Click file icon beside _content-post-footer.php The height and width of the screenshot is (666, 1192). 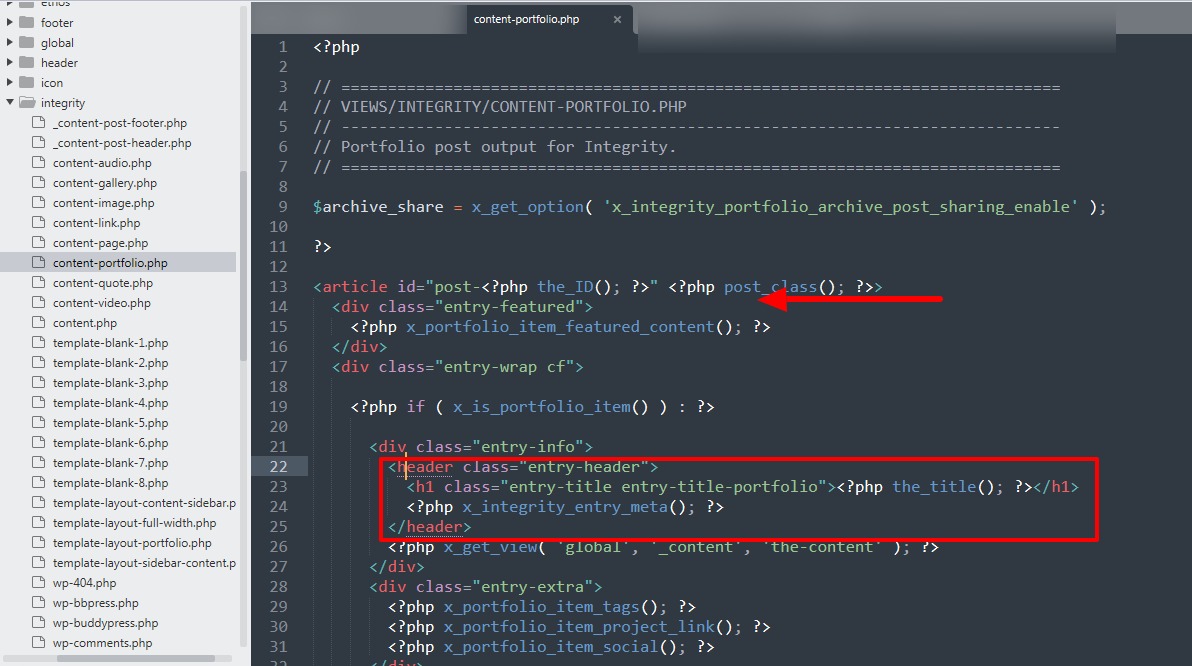point(39,122)
